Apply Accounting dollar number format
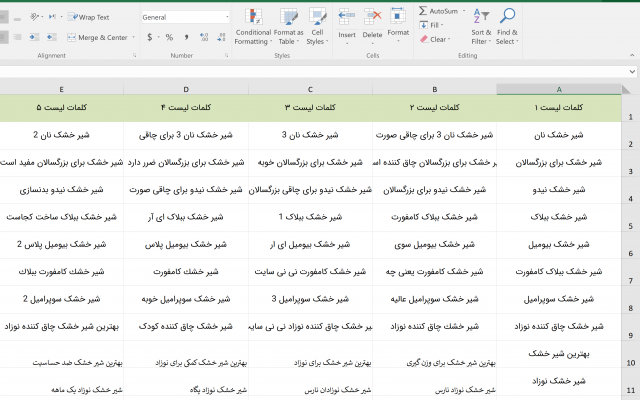Image resolution: width=640 pixels, height=400 pixels. [x=150, y=38]
